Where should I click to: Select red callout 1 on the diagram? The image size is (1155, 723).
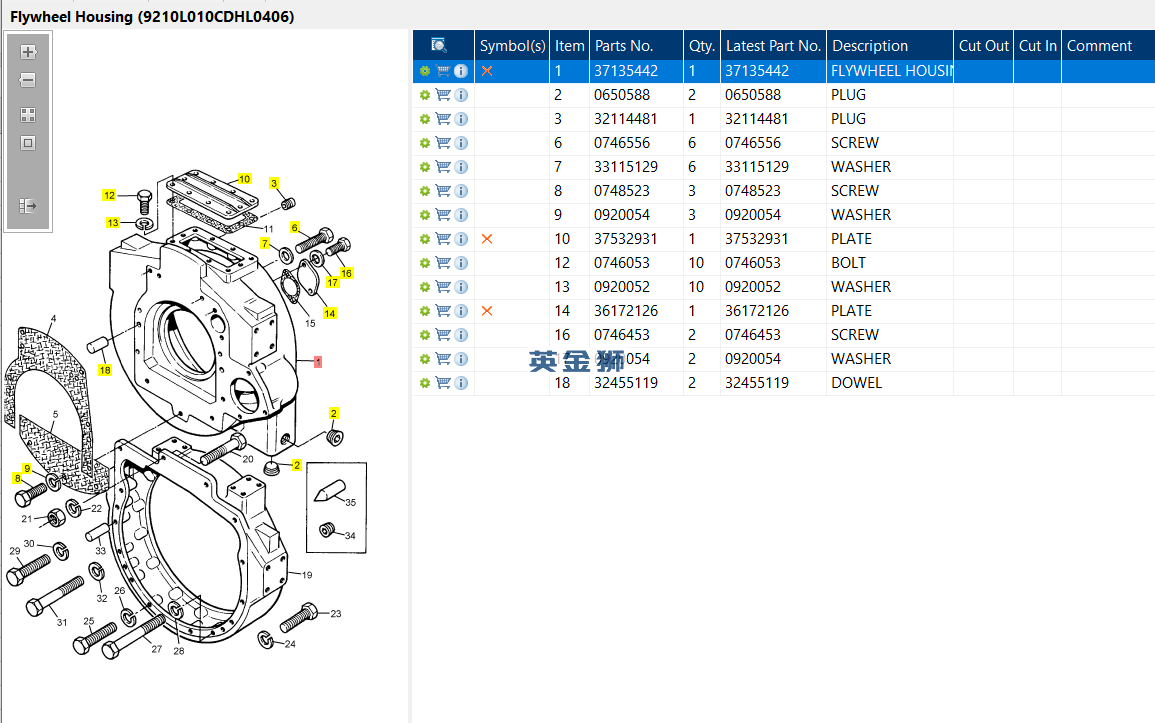click(x=317, y=362)
